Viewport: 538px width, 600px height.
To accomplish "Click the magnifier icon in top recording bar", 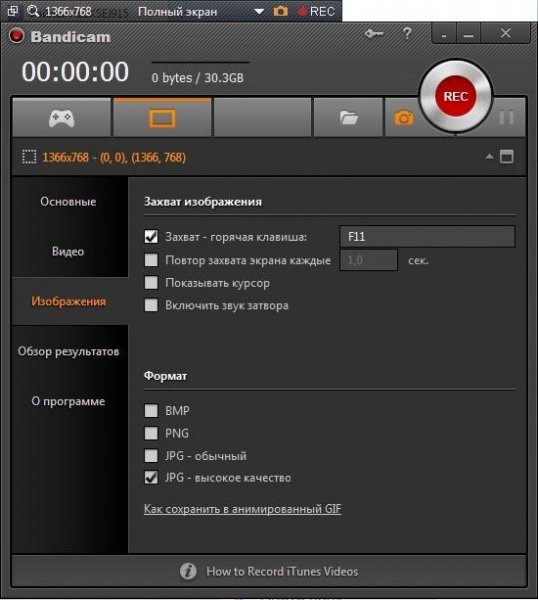I will click(33, 11).
